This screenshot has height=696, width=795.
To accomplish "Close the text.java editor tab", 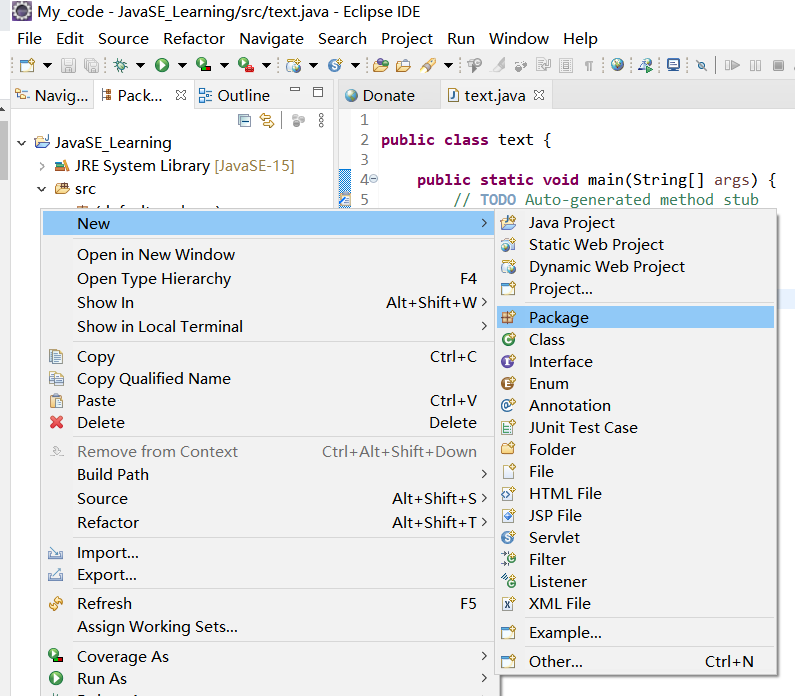I will click(x=539, y=95).
